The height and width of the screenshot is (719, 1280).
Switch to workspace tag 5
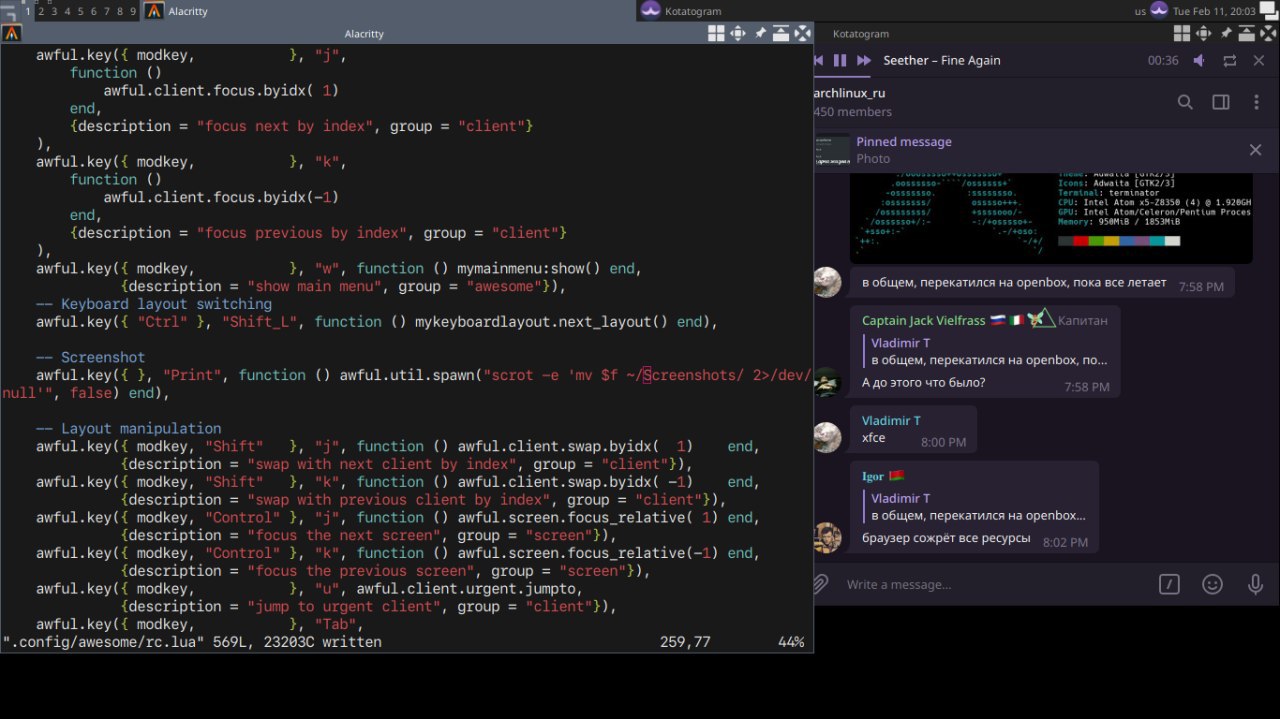pyautogui.click(x=81, y=11)
